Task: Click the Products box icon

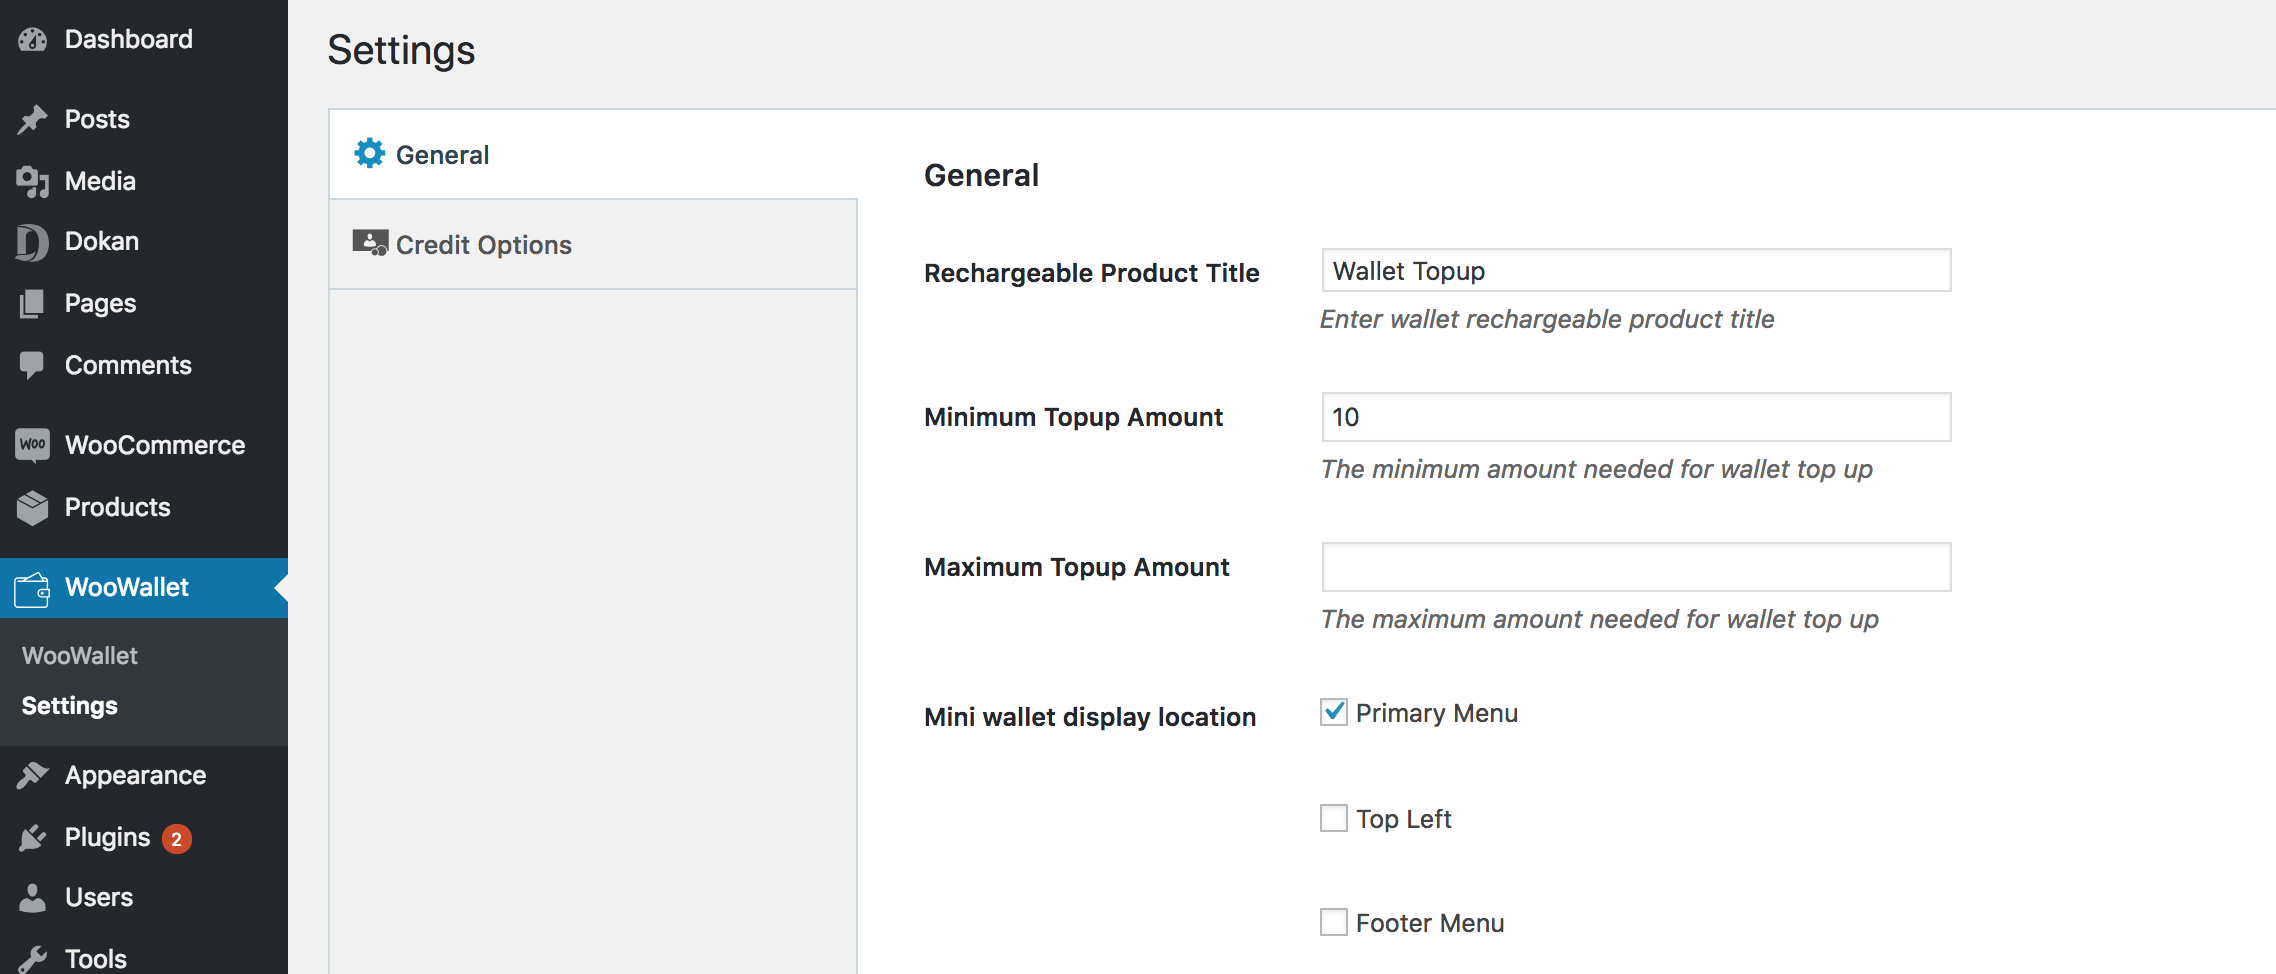Action: [32, 508]
